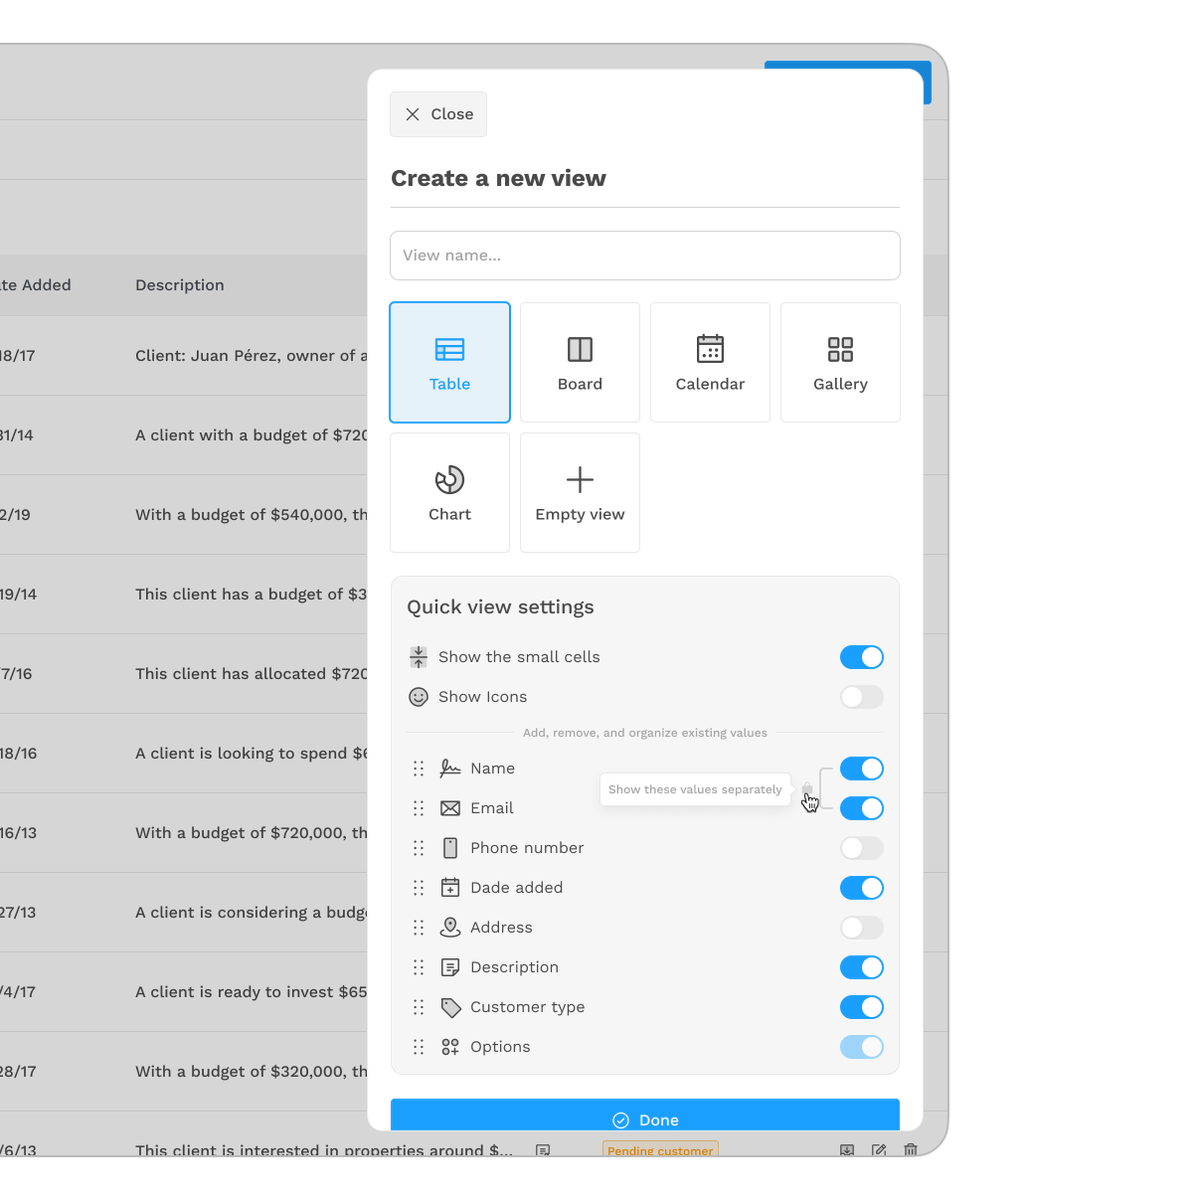Click the edit pencil icon in the bottom row
The width and height of the screenshot is (1200, 1200).
[x=879, y=1150]
